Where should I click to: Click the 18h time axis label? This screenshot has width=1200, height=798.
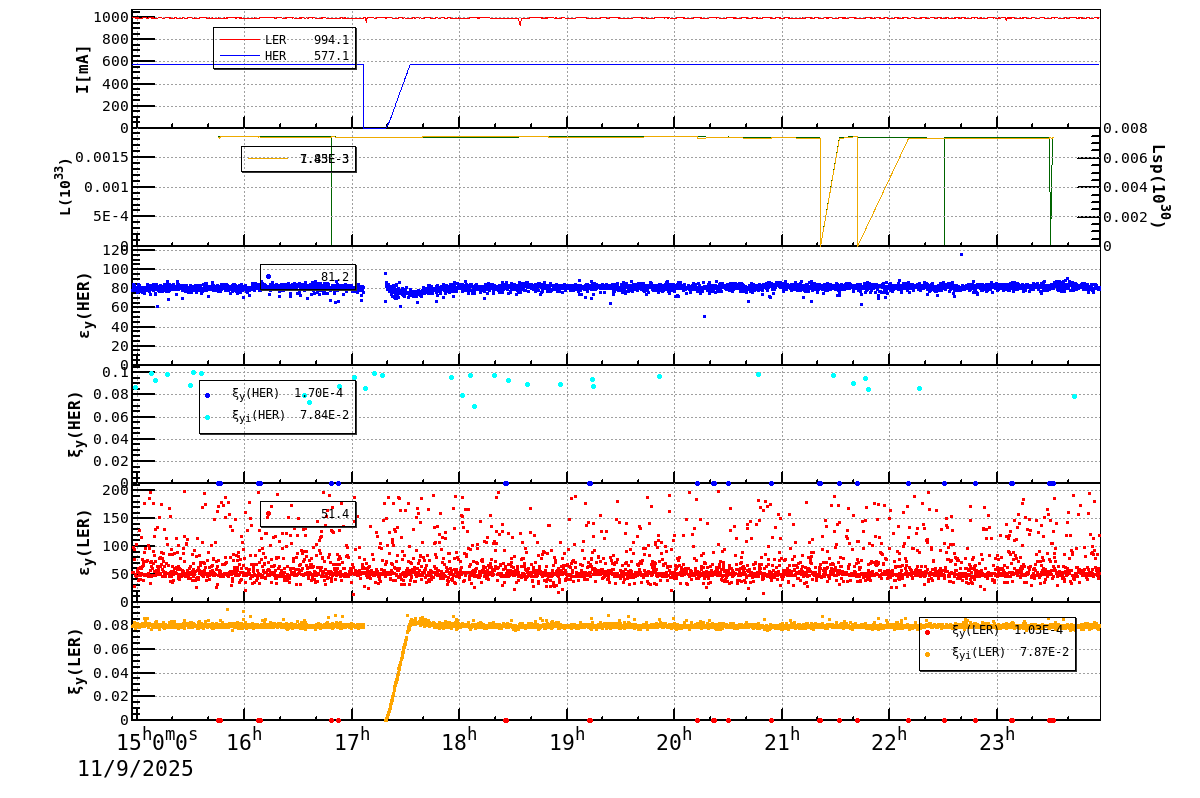pos(459,742)
